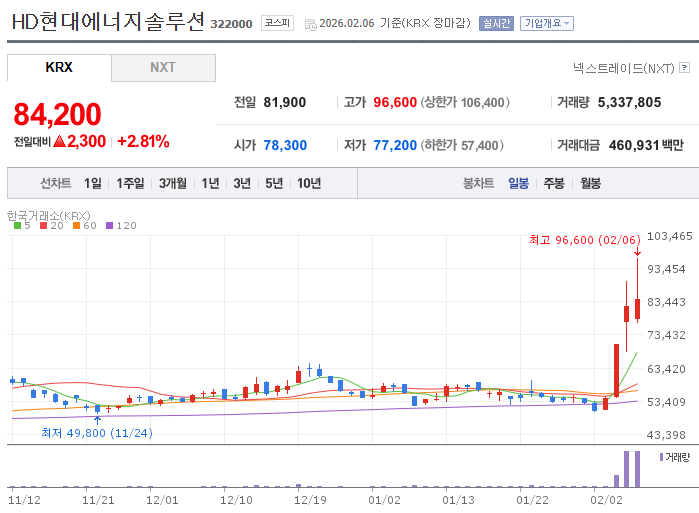Click the +2.81% change rate
Viewport: 699px width, 513px height.
click(x=143, y=142)
